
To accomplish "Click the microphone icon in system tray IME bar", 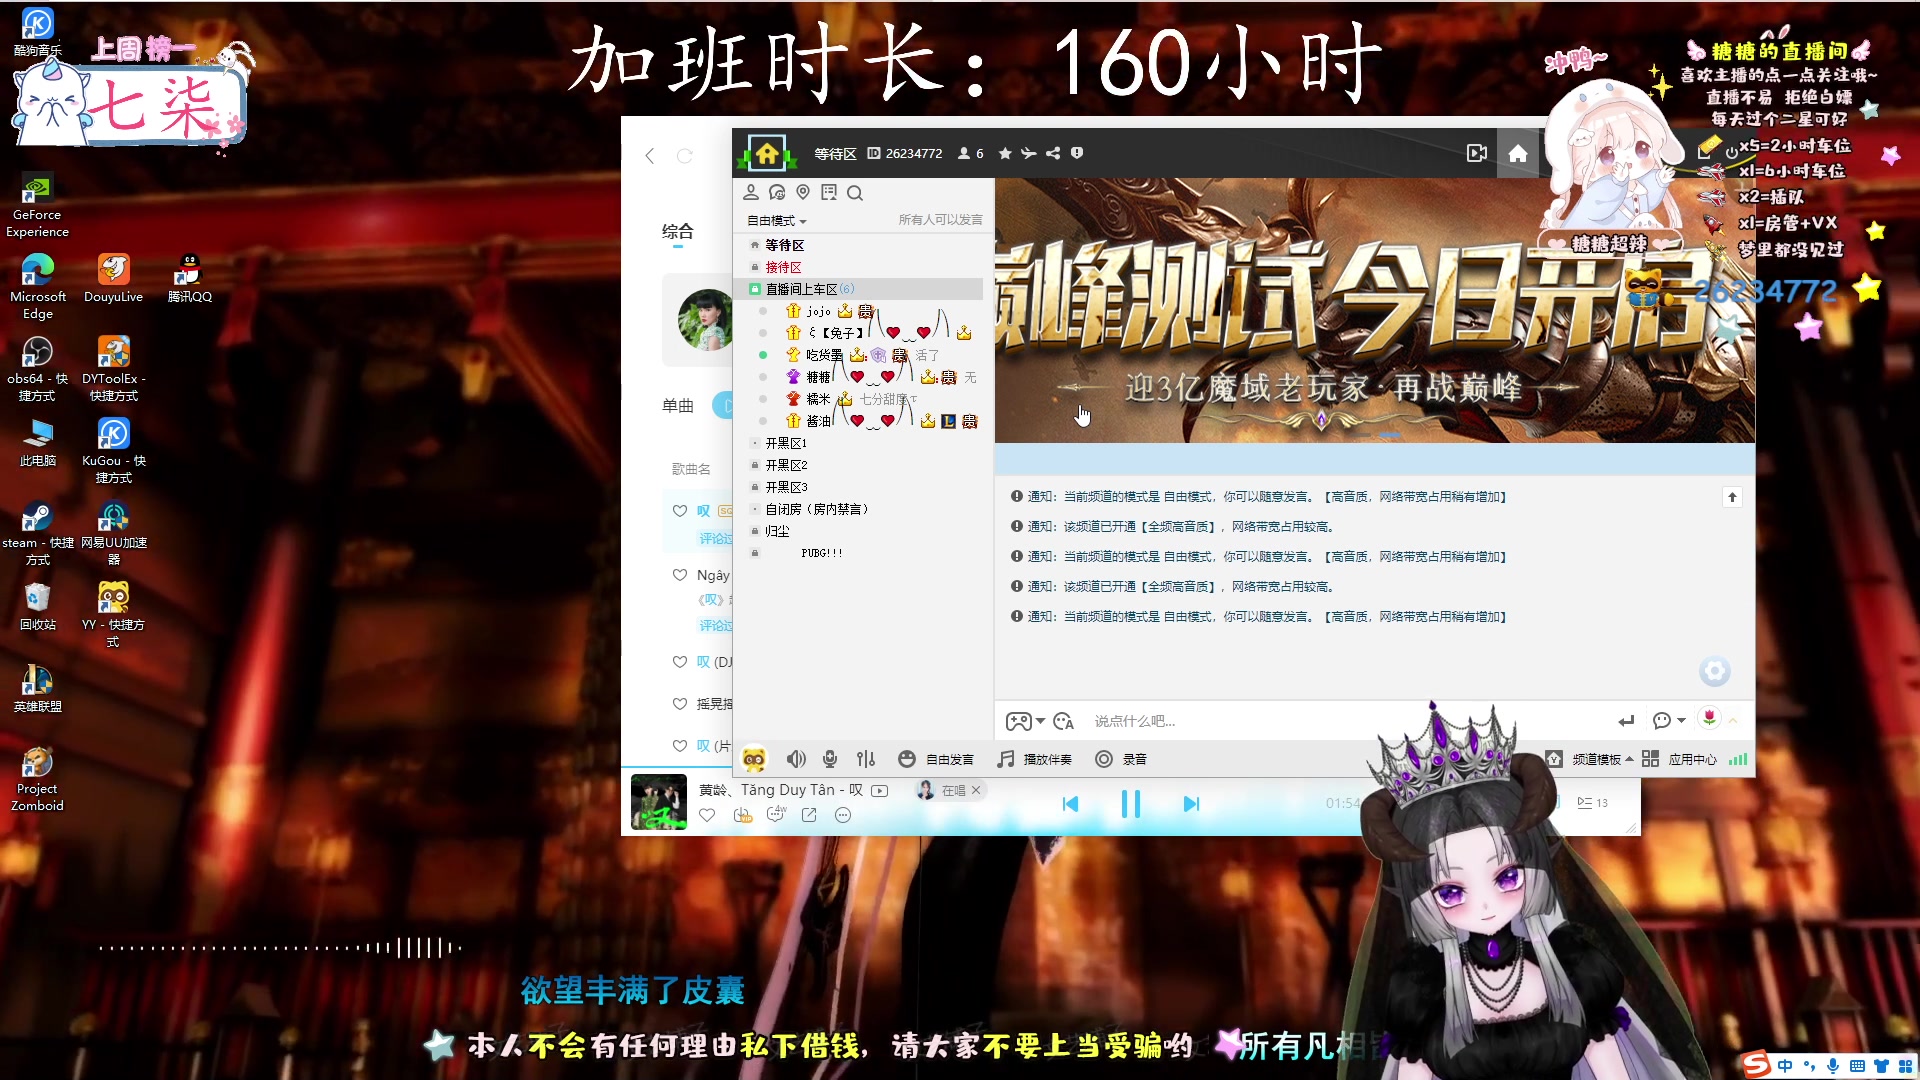I will pos(1833,1066).
